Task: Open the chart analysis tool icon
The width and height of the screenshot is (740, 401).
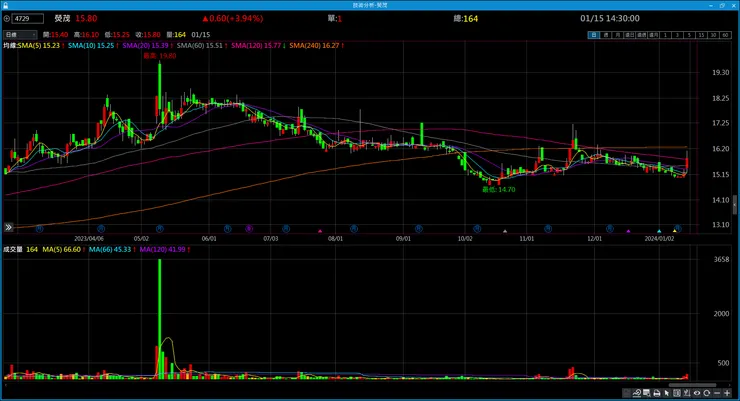Action: (x=637, y=393)
